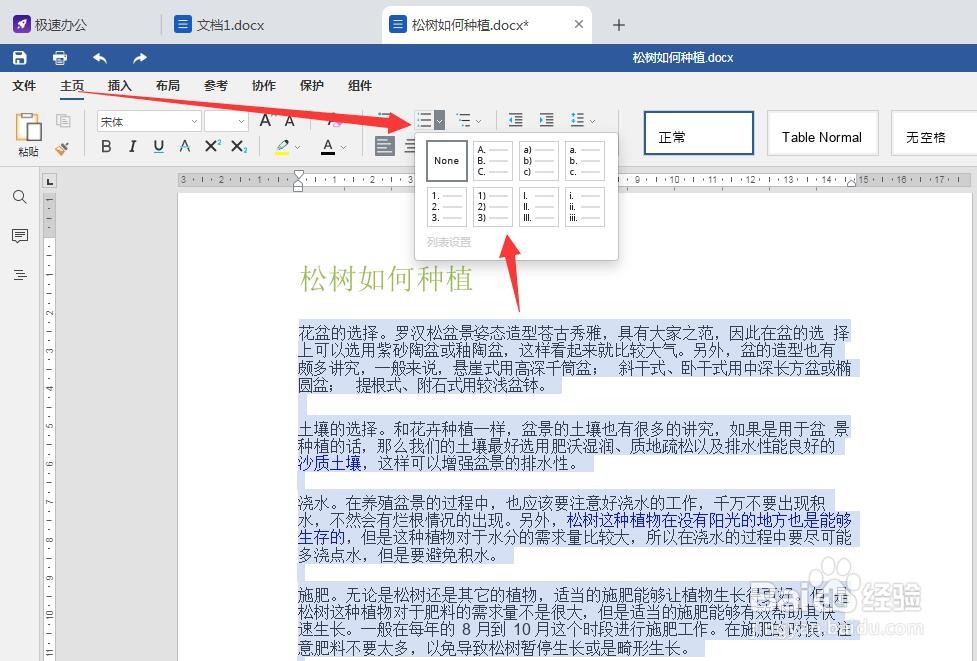
Task: Toggle Superscript formatting
Action: click(x=212, y=146)
